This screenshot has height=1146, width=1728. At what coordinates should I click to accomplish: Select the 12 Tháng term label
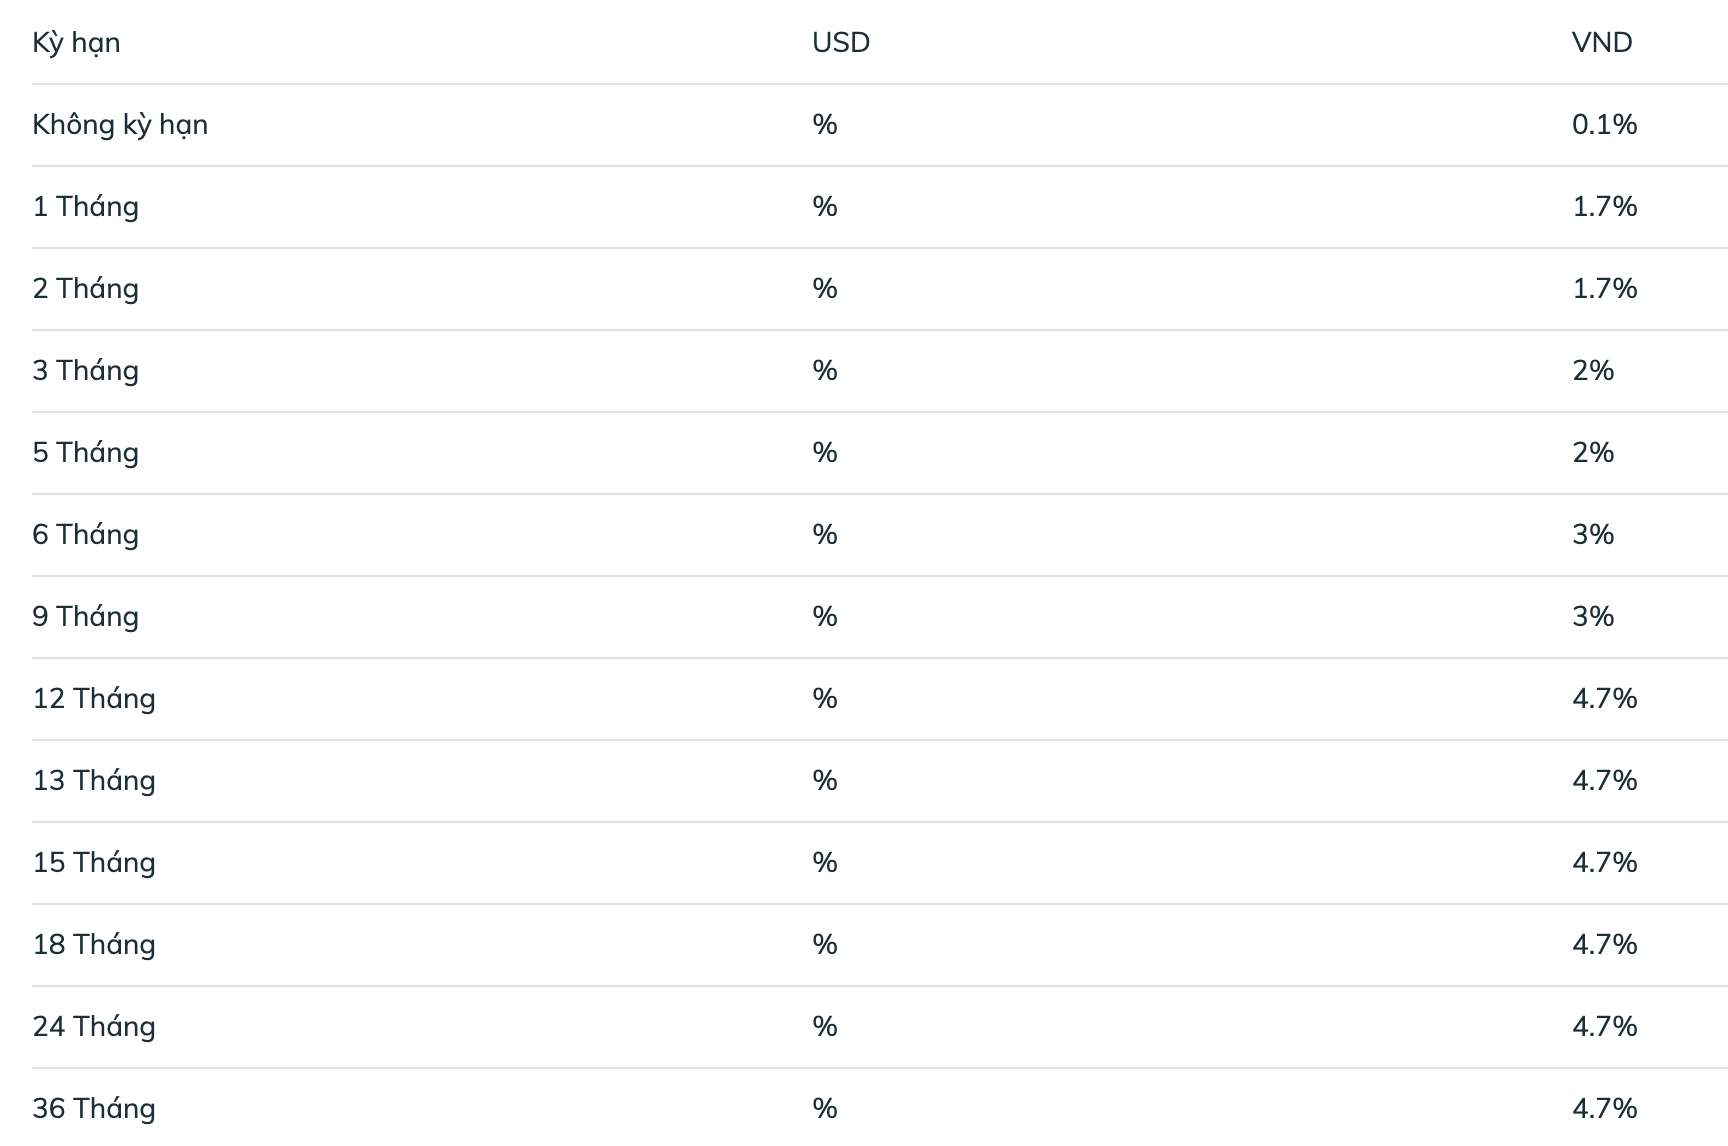(x=94, y=699)
